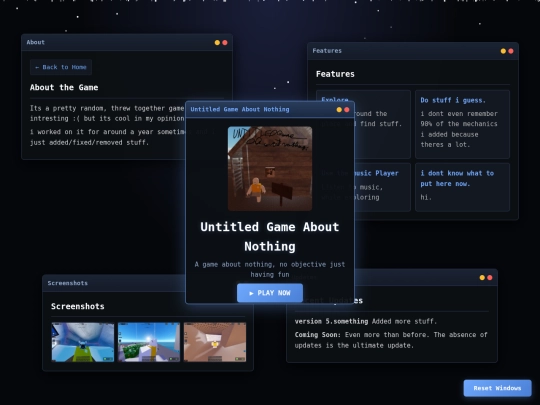Click the 'A game about nothing' tagline
Screen dimensions: 540x405
pos(270,269)
